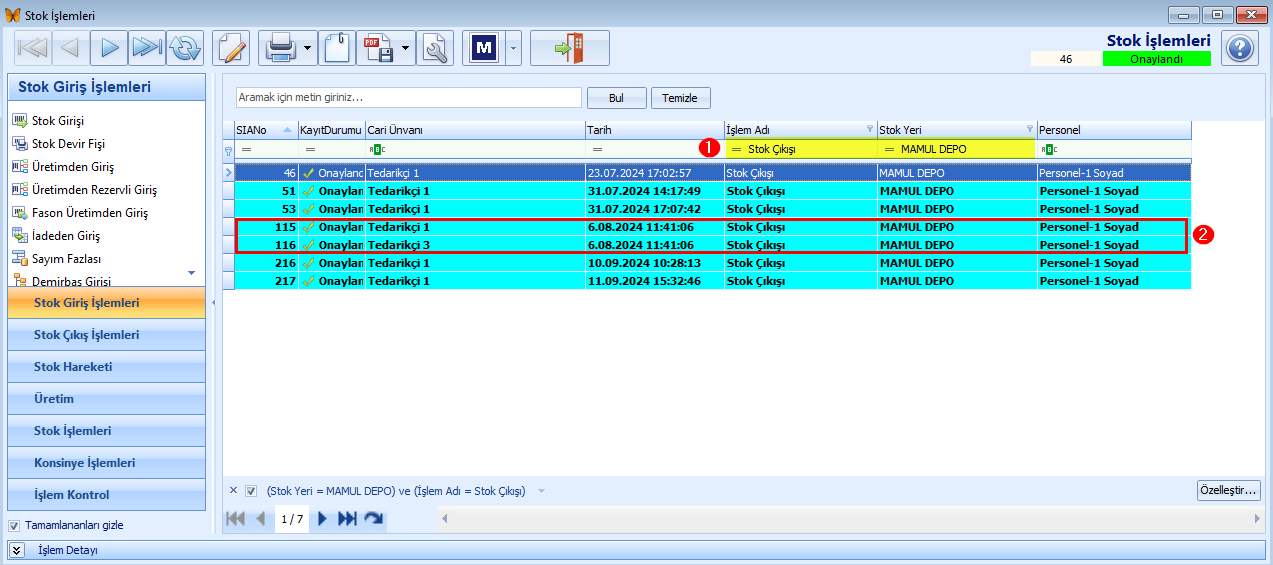Open the wrench tools icon

(435, 47)
